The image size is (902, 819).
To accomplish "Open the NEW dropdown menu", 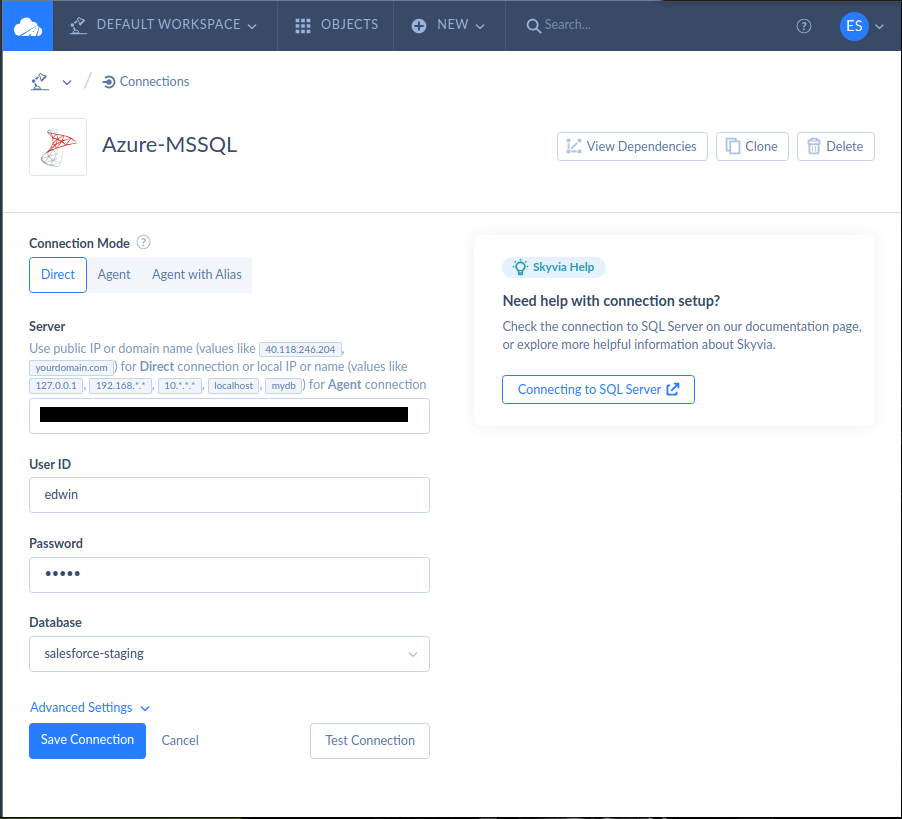I will click(x=448, y=25).
